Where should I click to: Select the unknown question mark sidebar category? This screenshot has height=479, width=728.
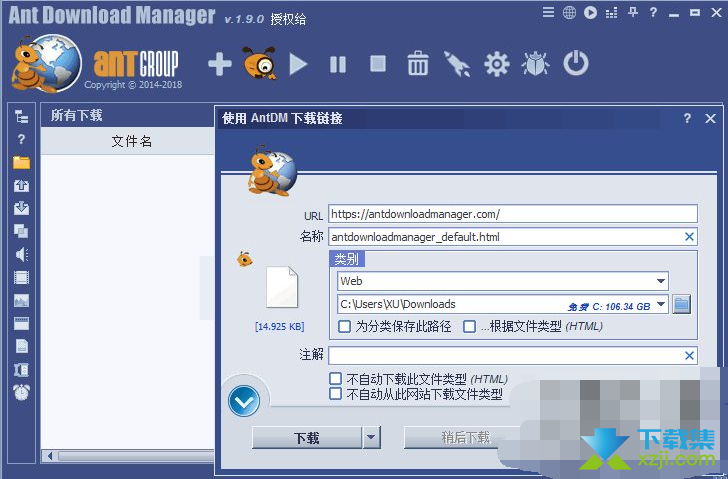point(21,139)
